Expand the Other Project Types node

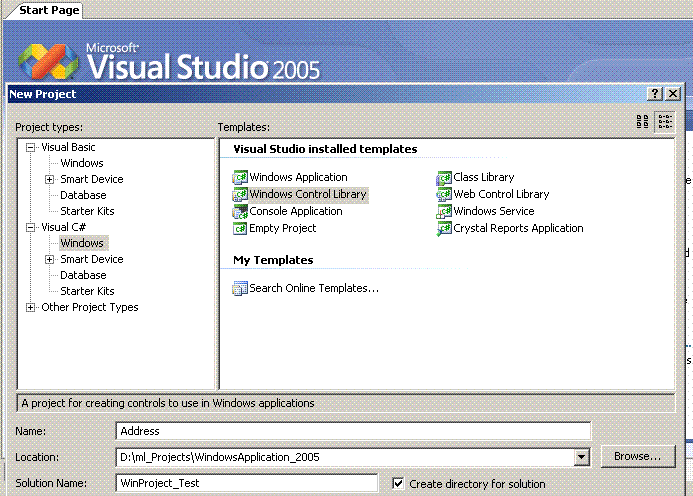30,308
